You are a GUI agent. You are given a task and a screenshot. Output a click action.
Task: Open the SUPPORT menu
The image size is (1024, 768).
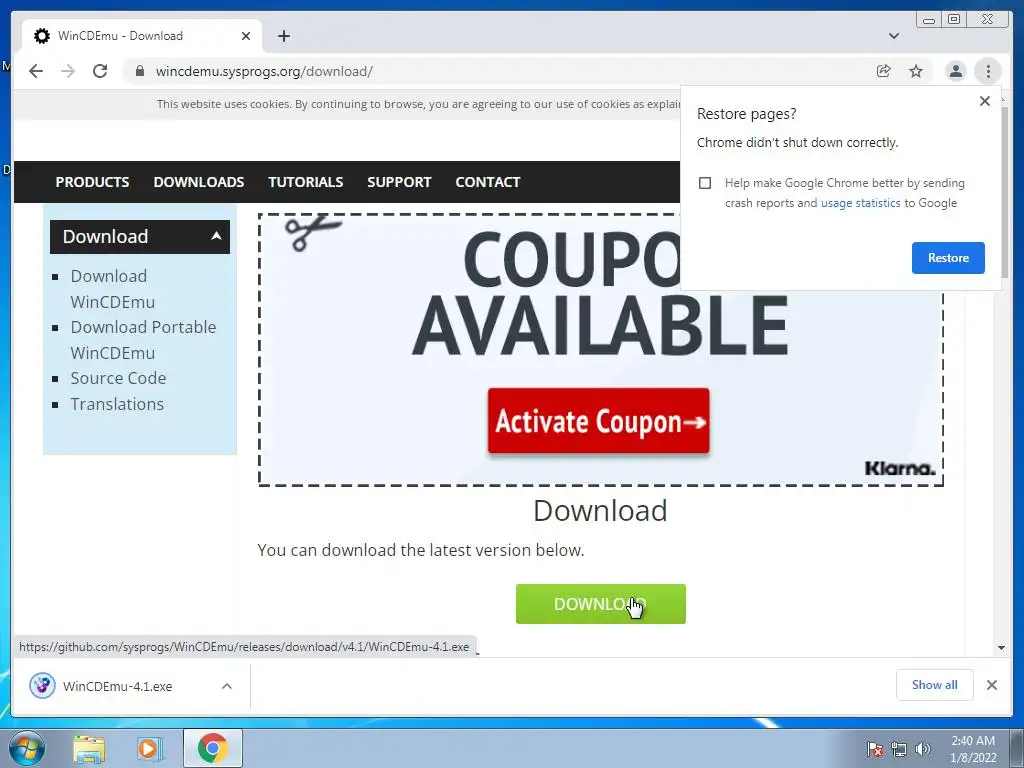click(399, 182)
